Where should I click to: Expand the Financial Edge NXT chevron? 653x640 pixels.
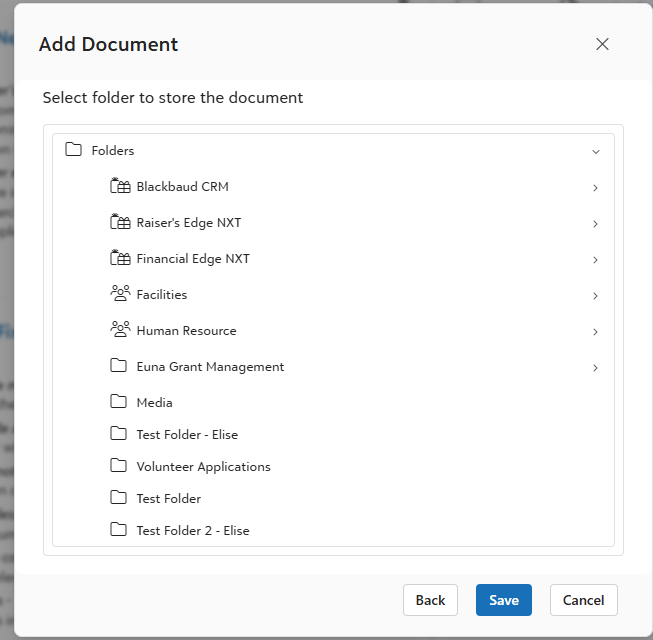[595, 260]
